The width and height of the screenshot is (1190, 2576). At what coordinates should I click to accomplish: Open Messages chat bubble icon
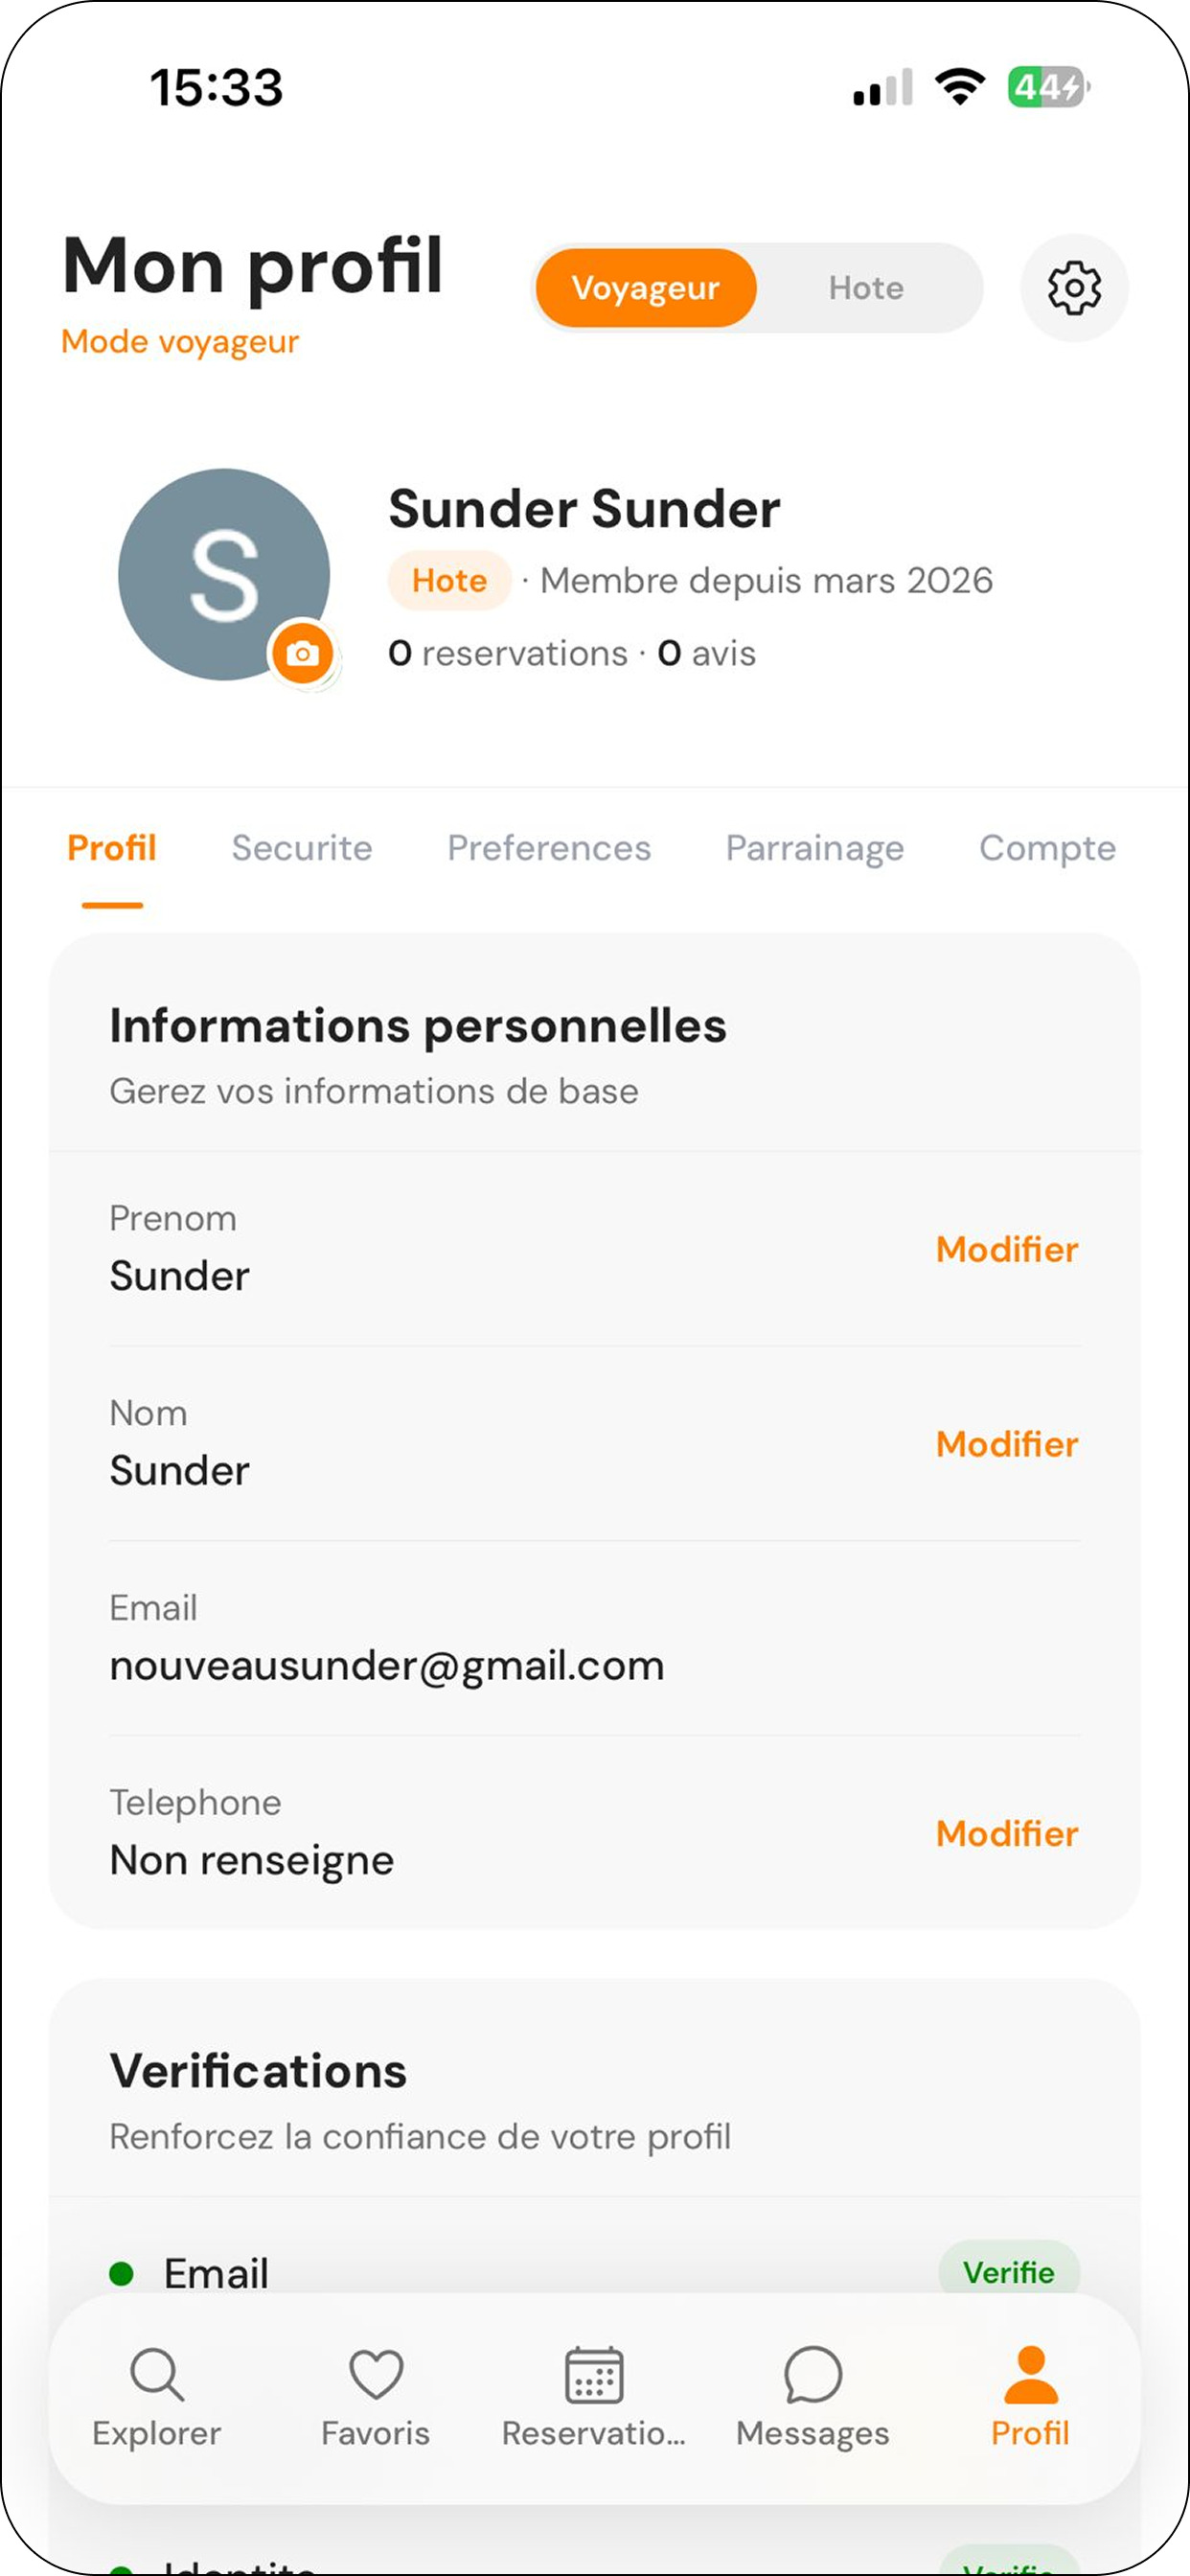tap(813, 2373)
